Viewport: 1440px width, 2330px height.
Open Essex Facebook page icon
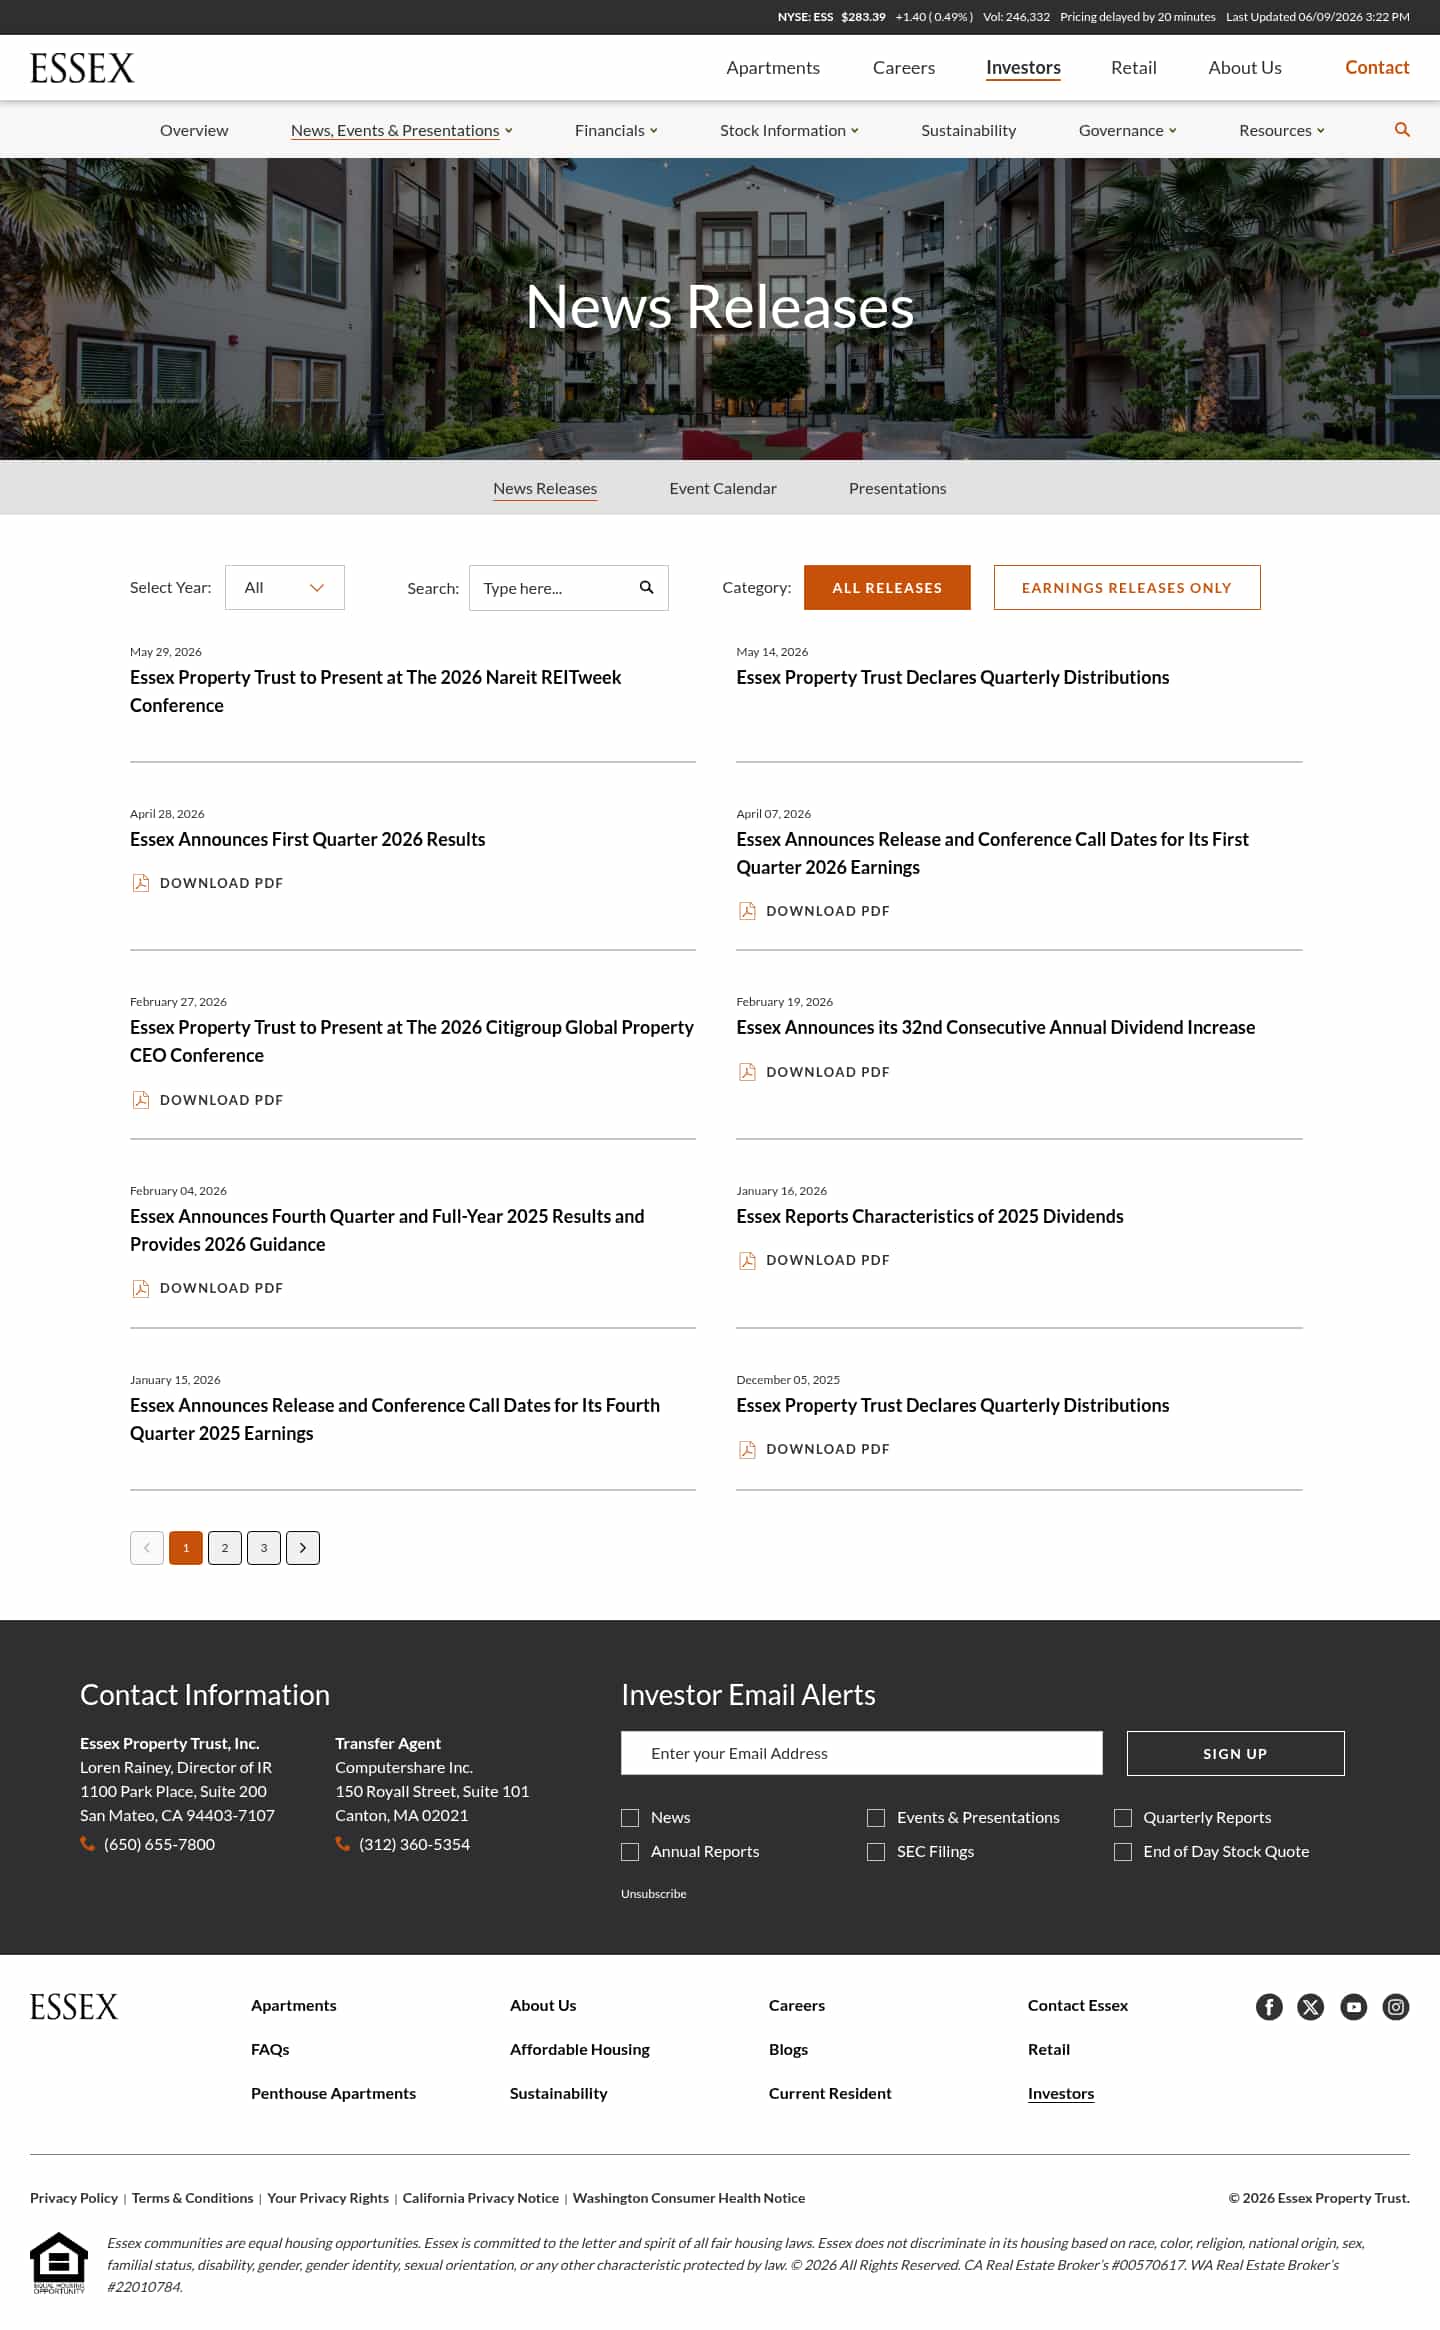point(1269,2007)
